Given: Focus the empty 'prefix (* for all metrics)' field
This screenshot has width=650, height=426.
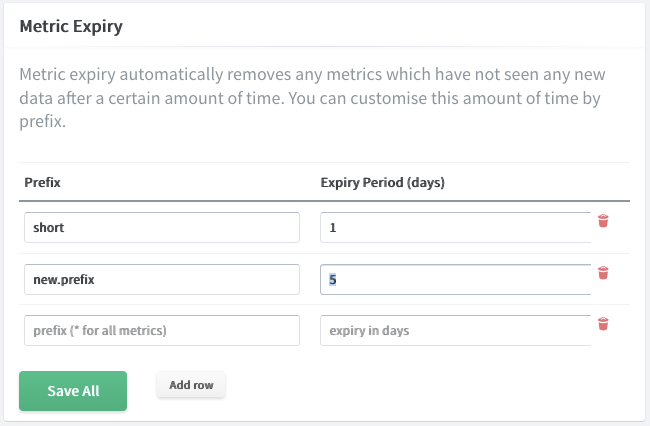Looking at the screenshot, I should (x=162, y=330).
